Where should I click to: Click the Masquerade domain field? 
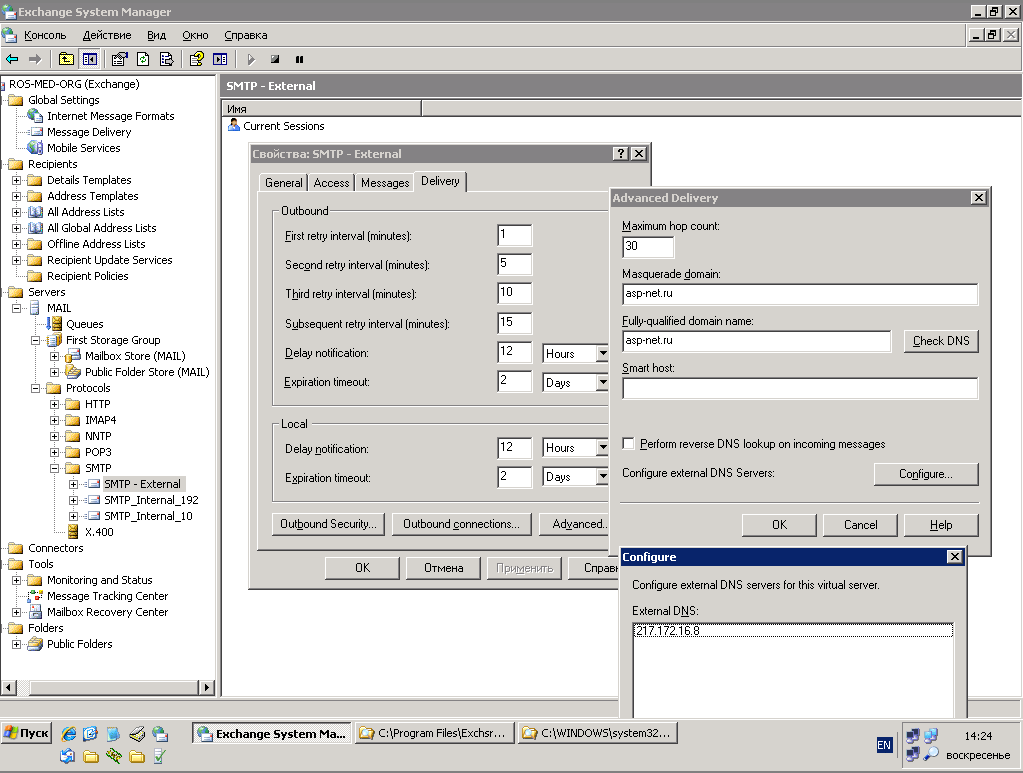tap(800, 294)
